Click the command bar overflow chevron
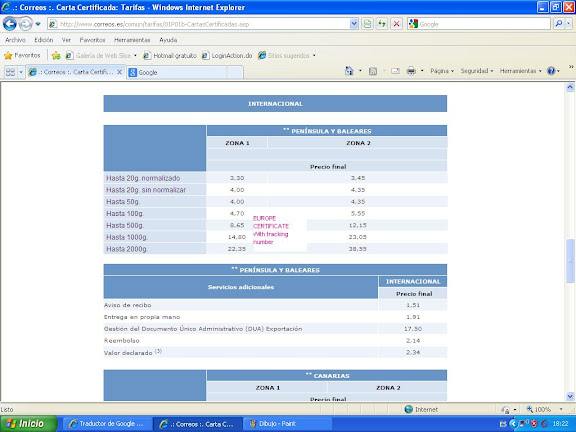 point(571,67)
